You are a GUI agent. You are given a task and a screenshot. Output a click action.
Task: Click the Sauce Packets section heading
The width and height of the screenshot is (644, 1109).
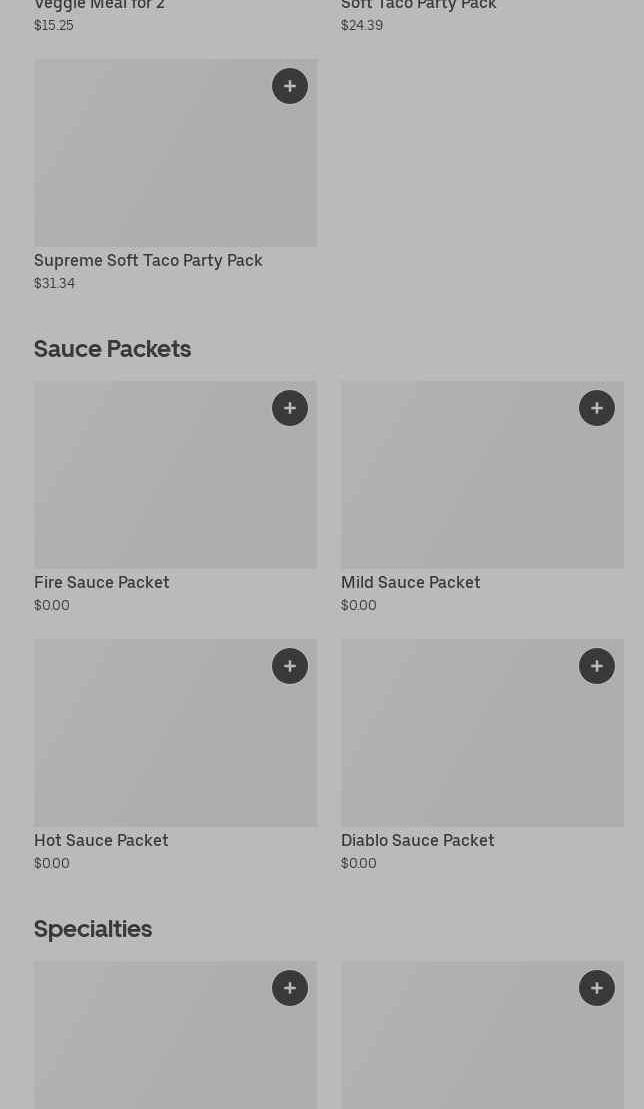pyautogui.click(x=112, y=349)
